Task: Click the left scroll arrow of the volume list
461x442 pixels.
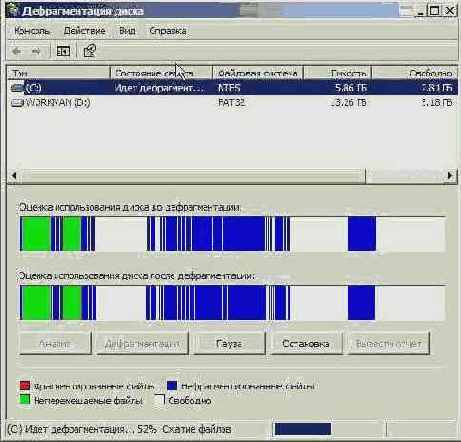Action: point(14,175)
